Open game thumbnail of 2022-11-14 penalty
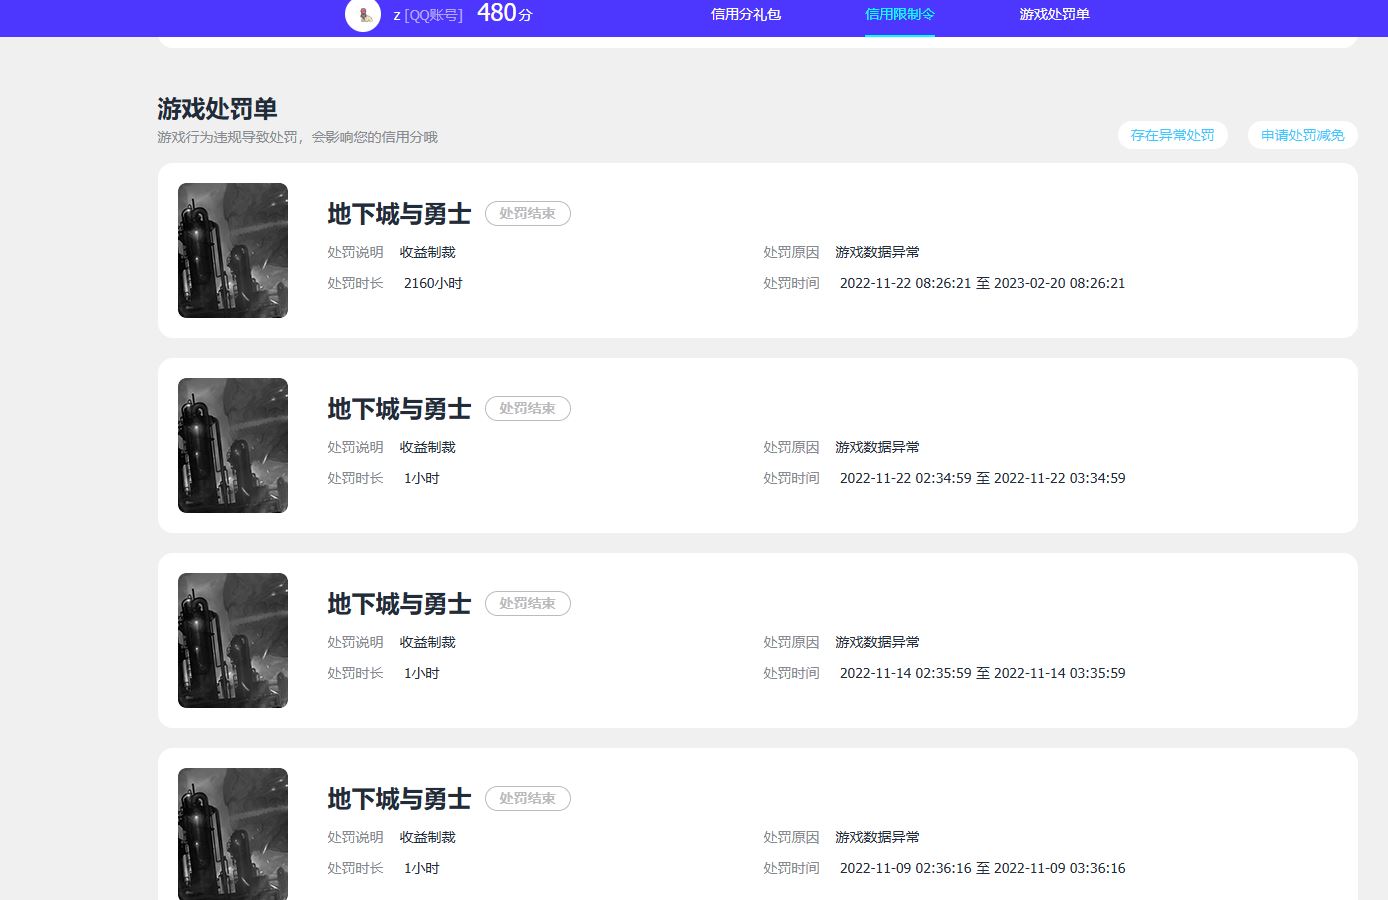Image resolution: width=1388 pixels, height=900 pixels. [233, 640]
